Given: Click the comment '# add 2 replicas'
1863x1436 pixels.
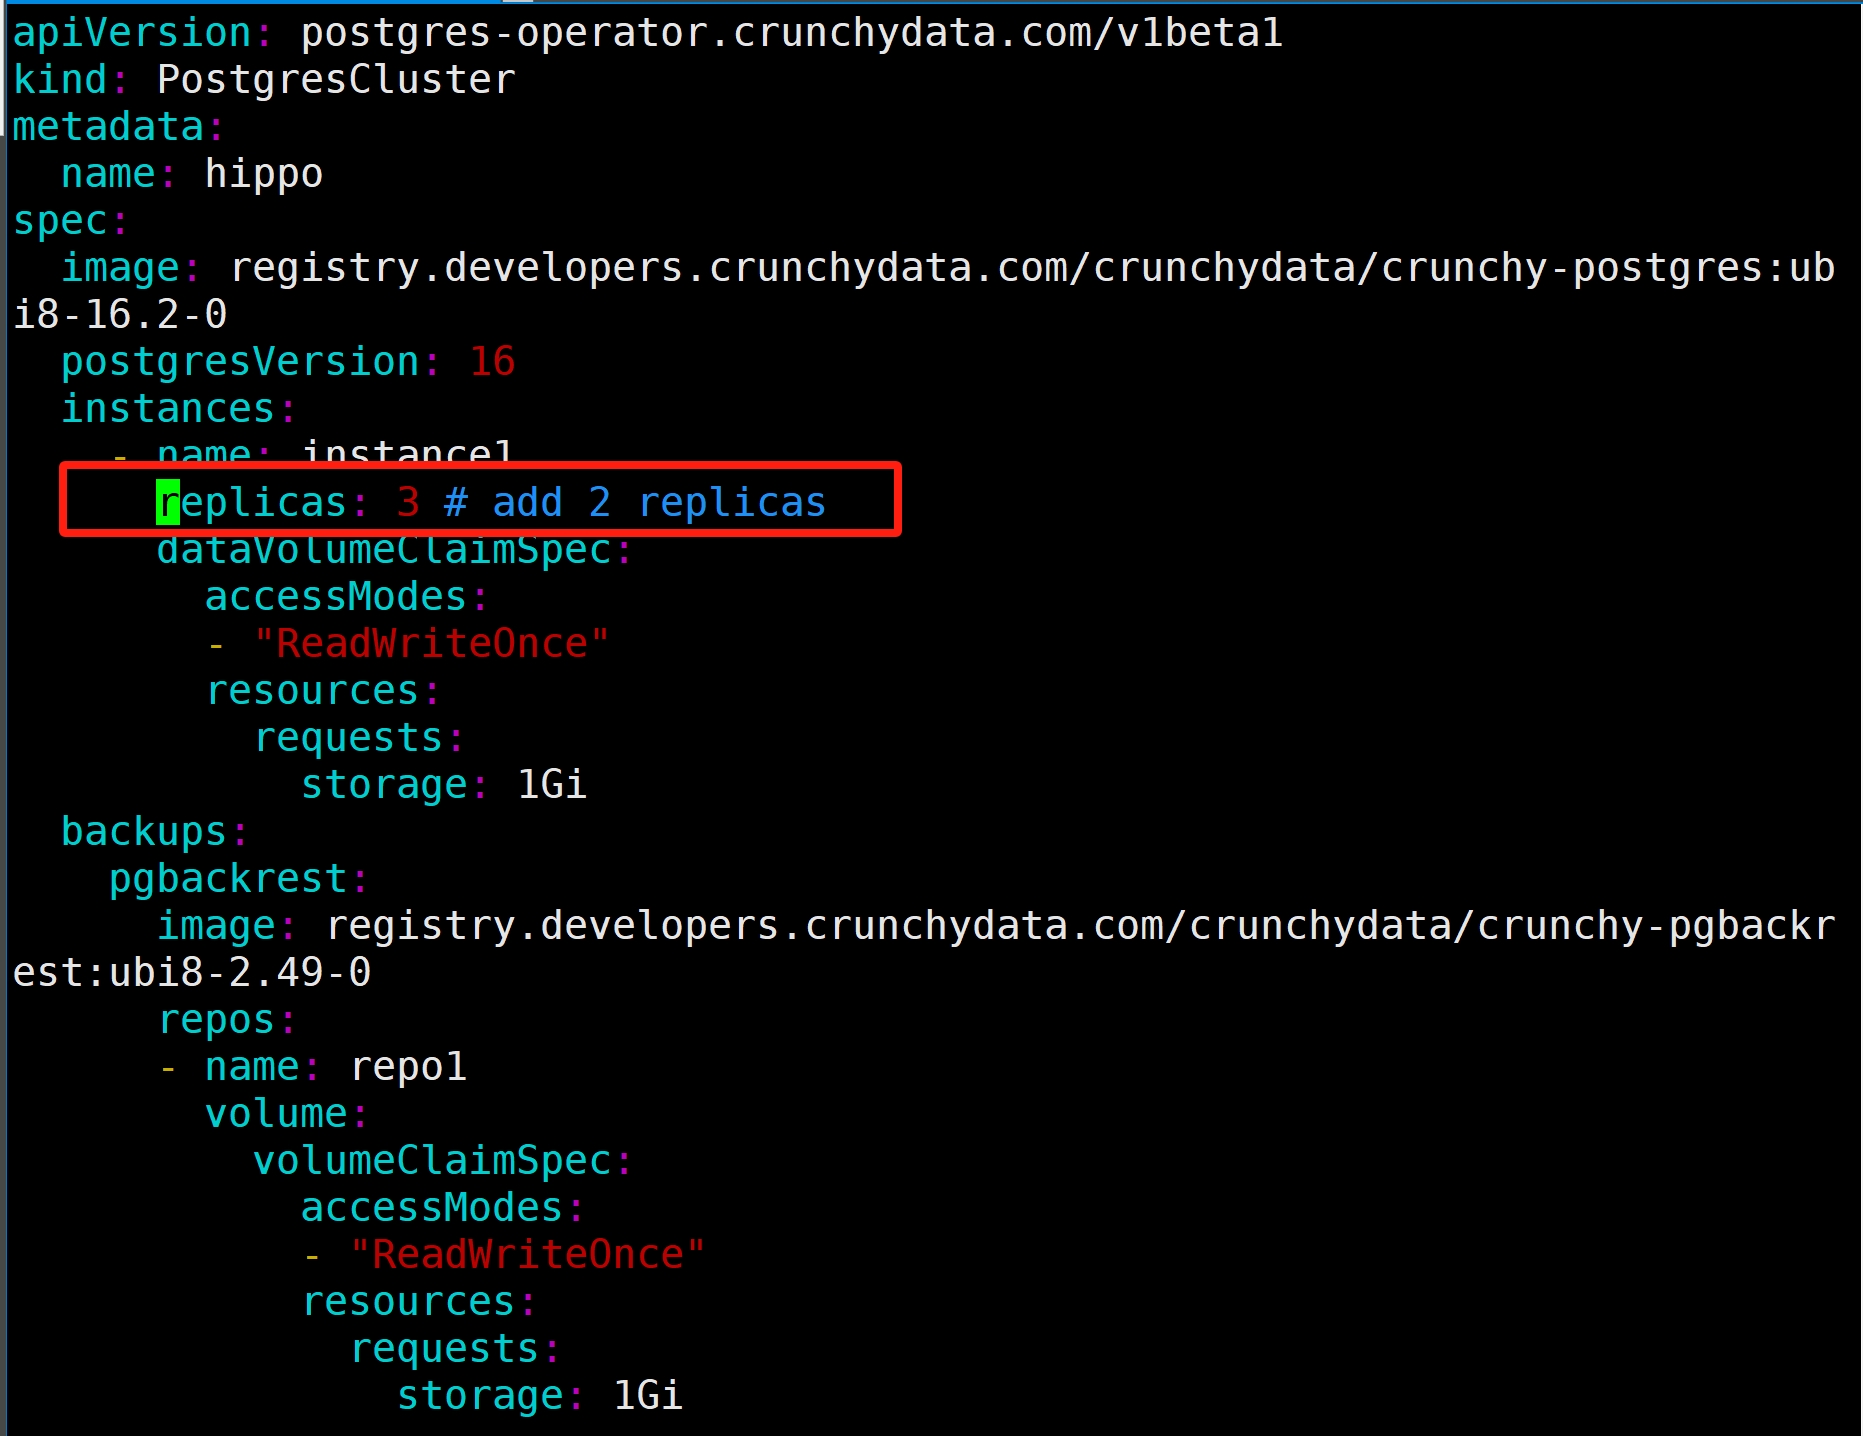Looking at the screenshot, I should 636,503.
